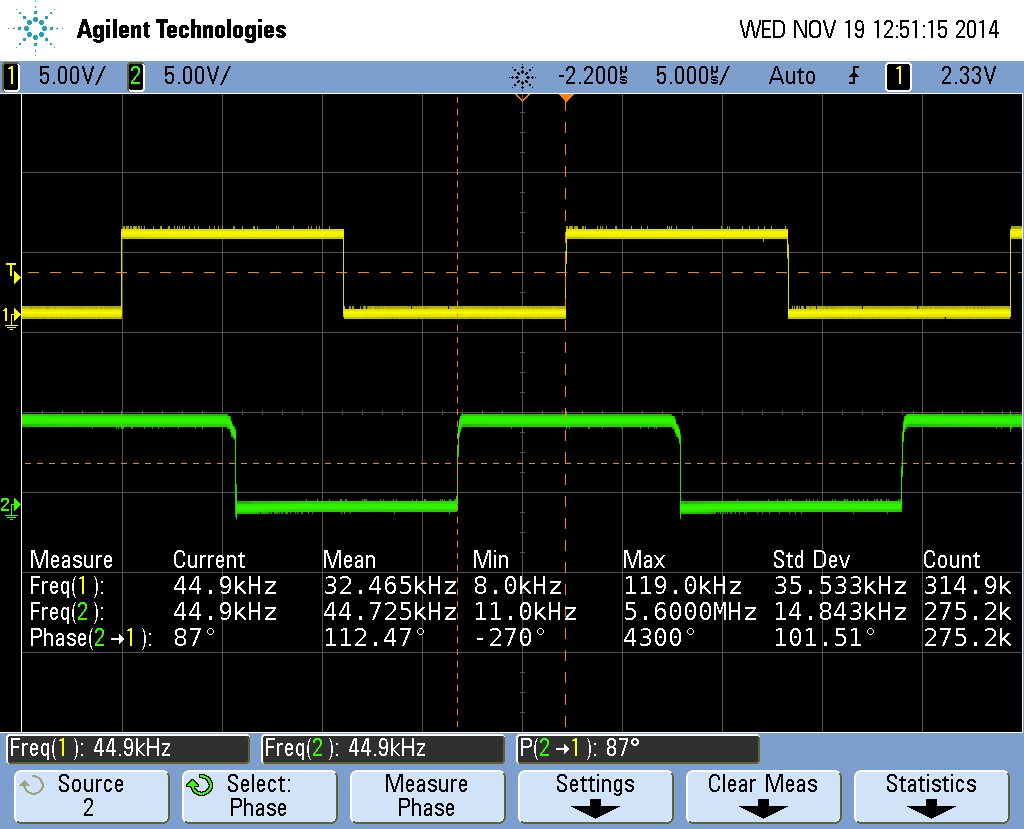Open the Clear Meas menu

pyautogui.click(x=763, y=796)
